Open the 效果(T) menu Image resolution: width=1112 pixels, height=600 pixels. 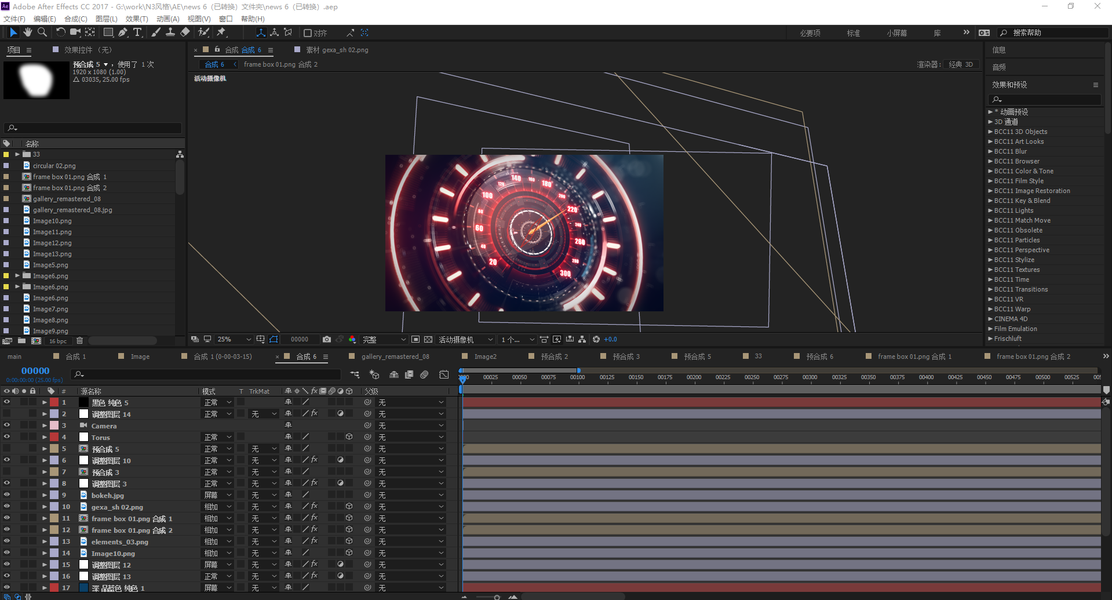[x=137, y=18]
